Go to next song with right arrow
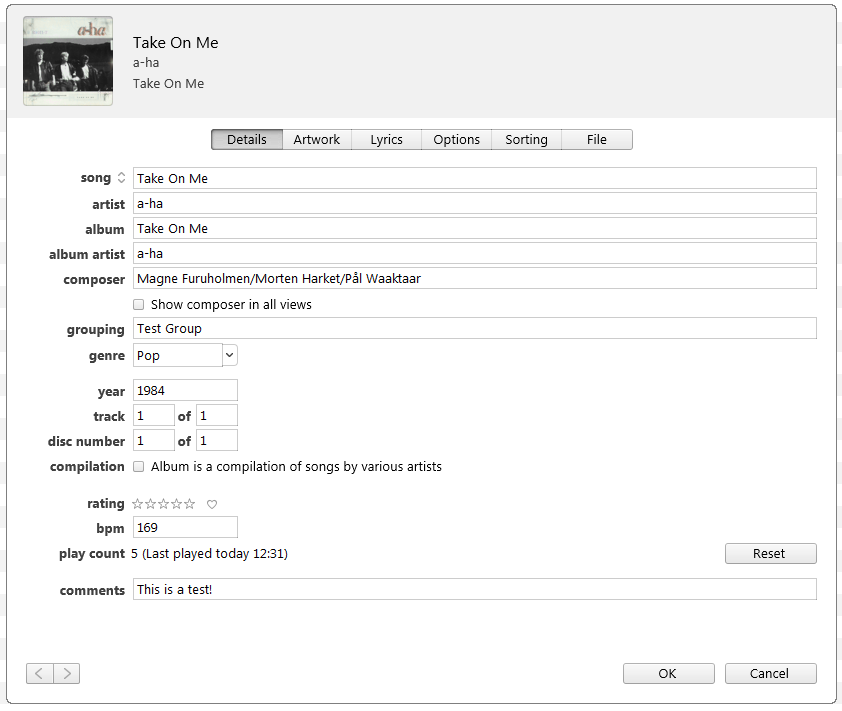This screenshot has width=842, height=711. pos(67,673)
